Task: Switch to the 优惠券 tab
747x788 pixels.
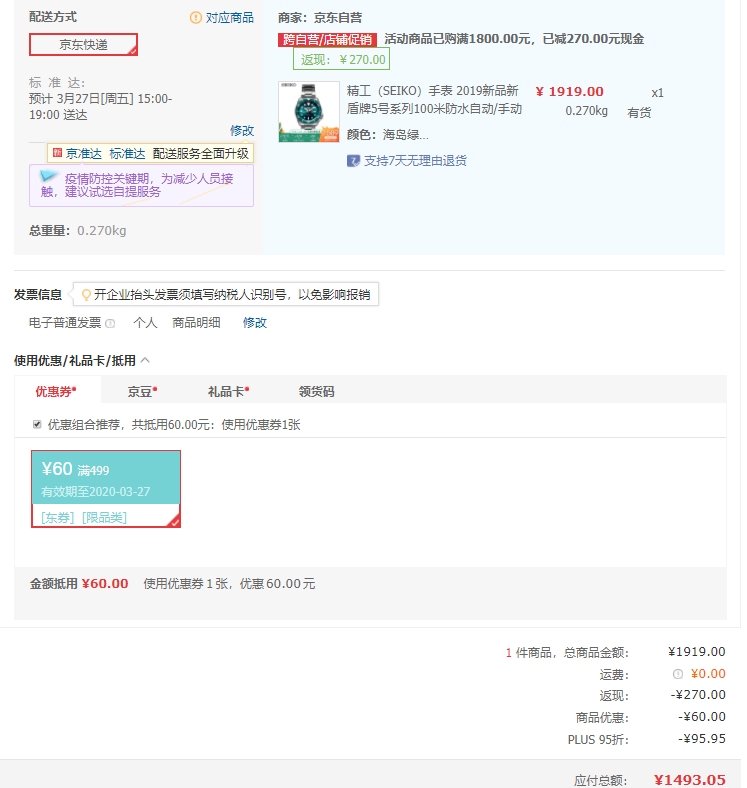Action: coord(56,391)
